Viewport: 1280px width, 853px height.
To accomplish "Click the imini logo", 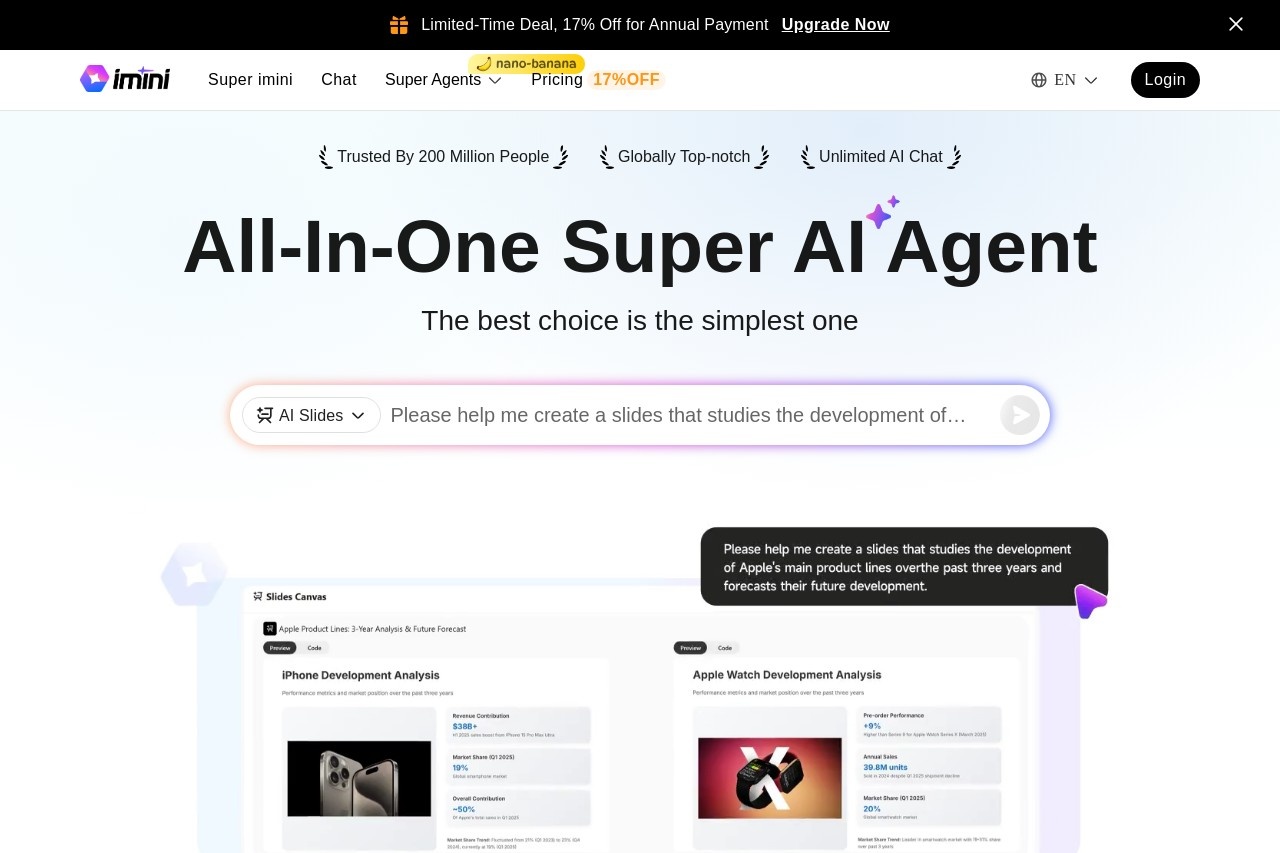I will coord(125,79).
